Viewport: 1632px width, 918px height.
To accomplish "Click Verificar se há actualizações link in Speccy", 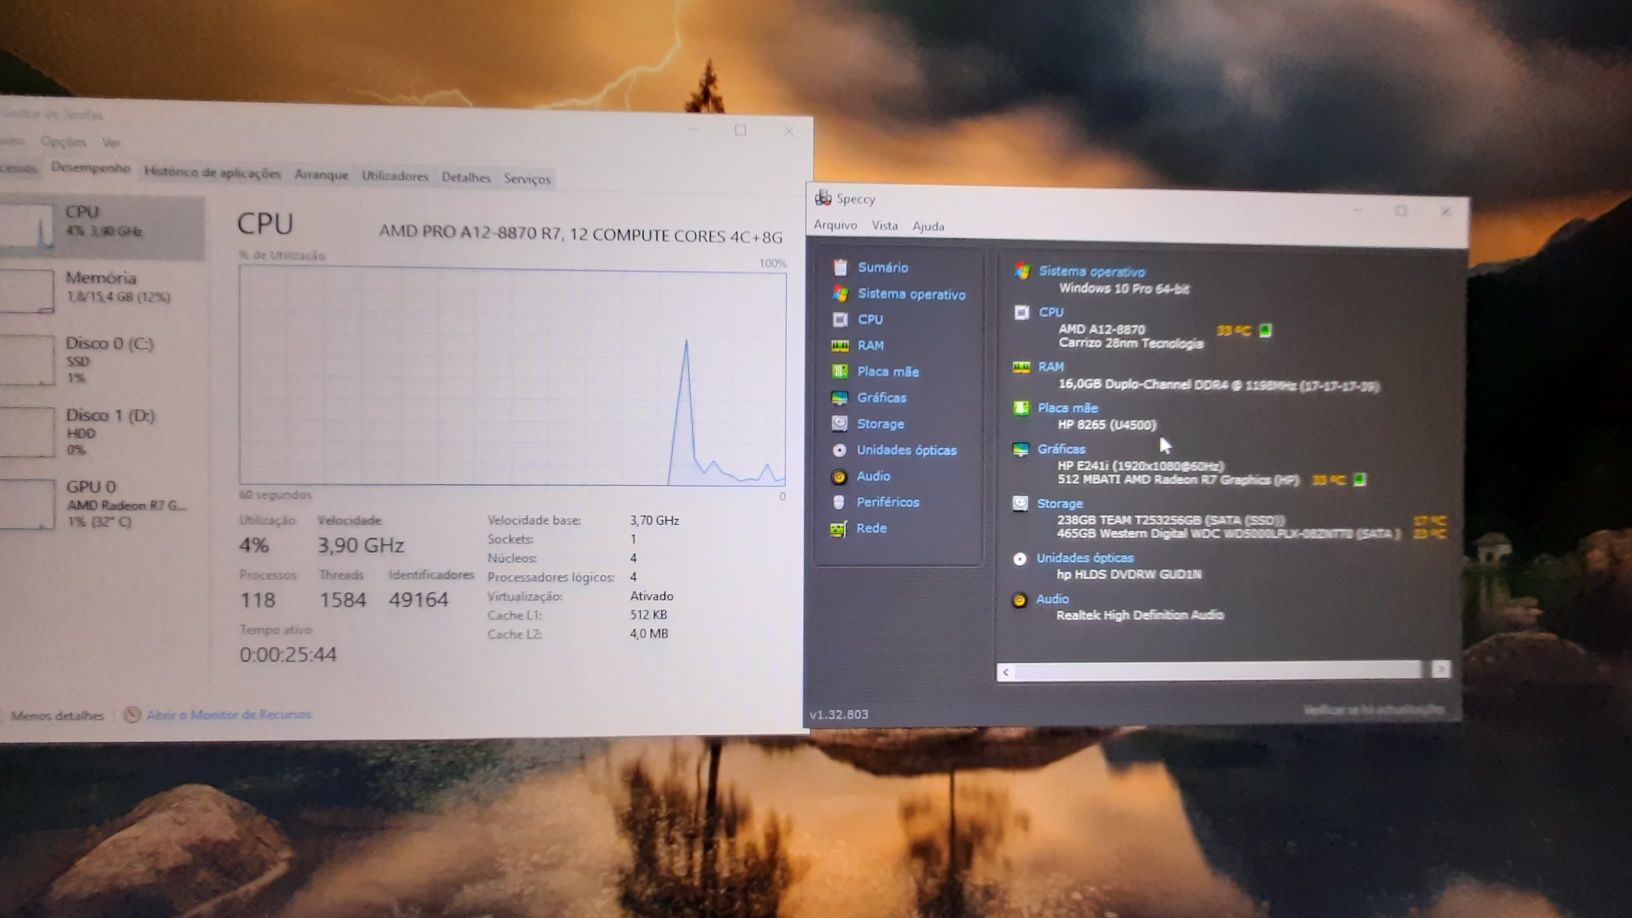I will coord(1374,709).
